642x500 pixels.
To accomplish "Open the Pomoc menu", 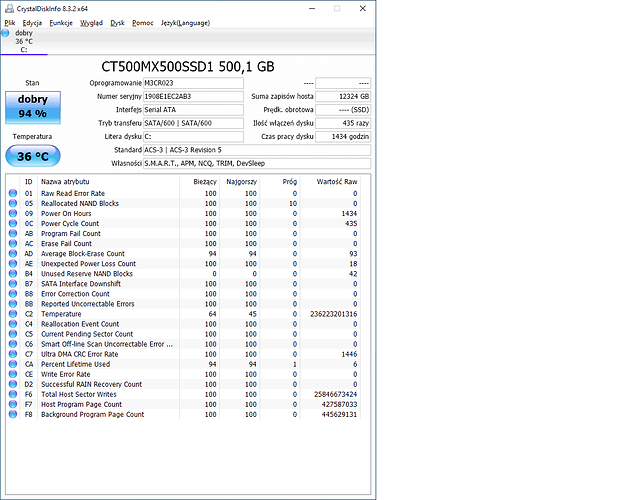I will (142, 23).
